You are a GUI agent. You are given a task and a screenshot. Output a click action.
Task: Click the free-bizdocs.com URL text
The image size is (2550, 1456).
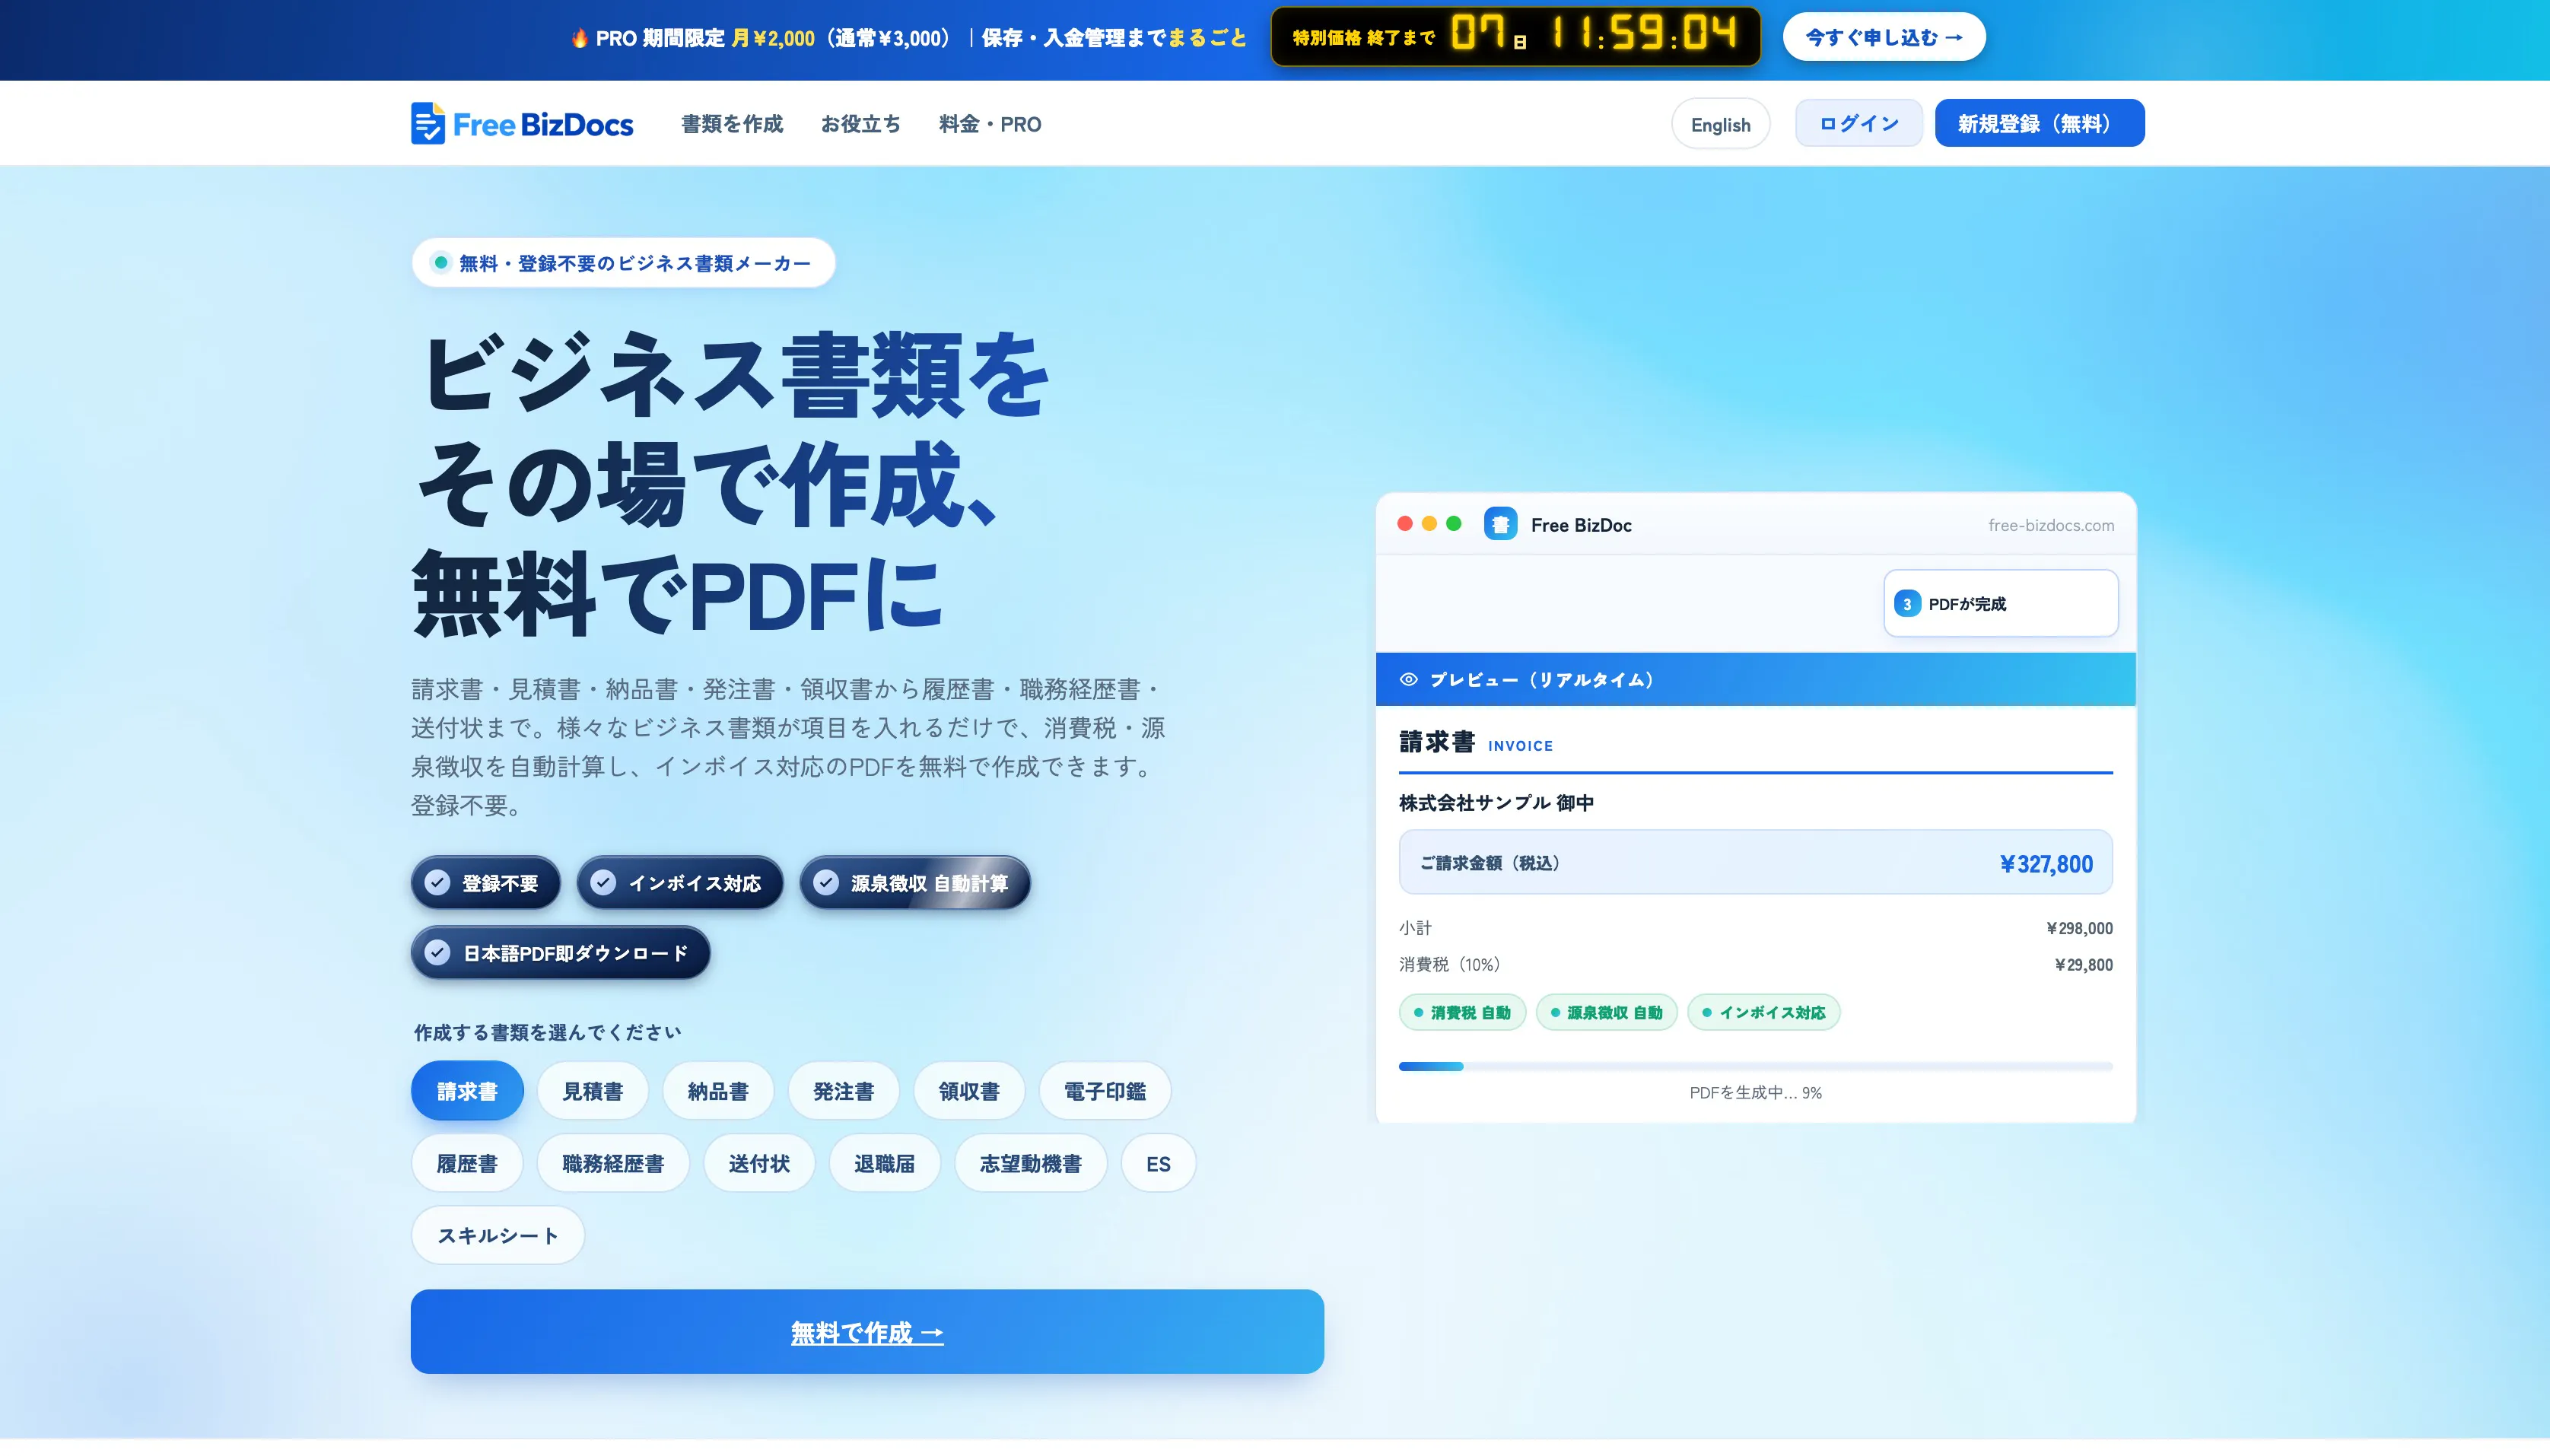pos(2051,525)
